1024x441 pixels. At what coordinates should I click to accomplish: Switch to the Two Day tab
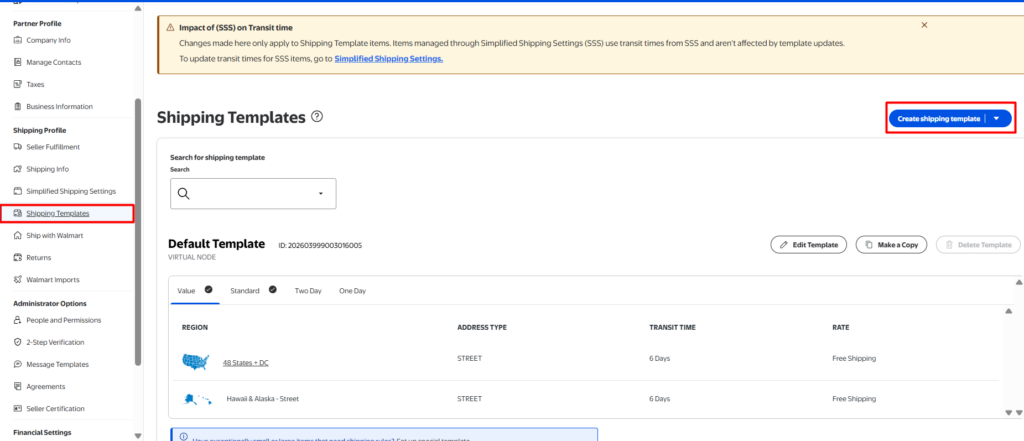click(308, 291)
